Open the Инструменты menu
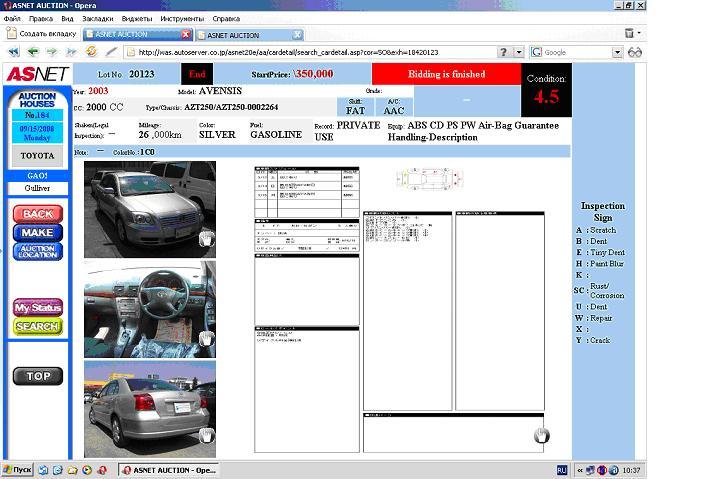 [x=182, y=19]
